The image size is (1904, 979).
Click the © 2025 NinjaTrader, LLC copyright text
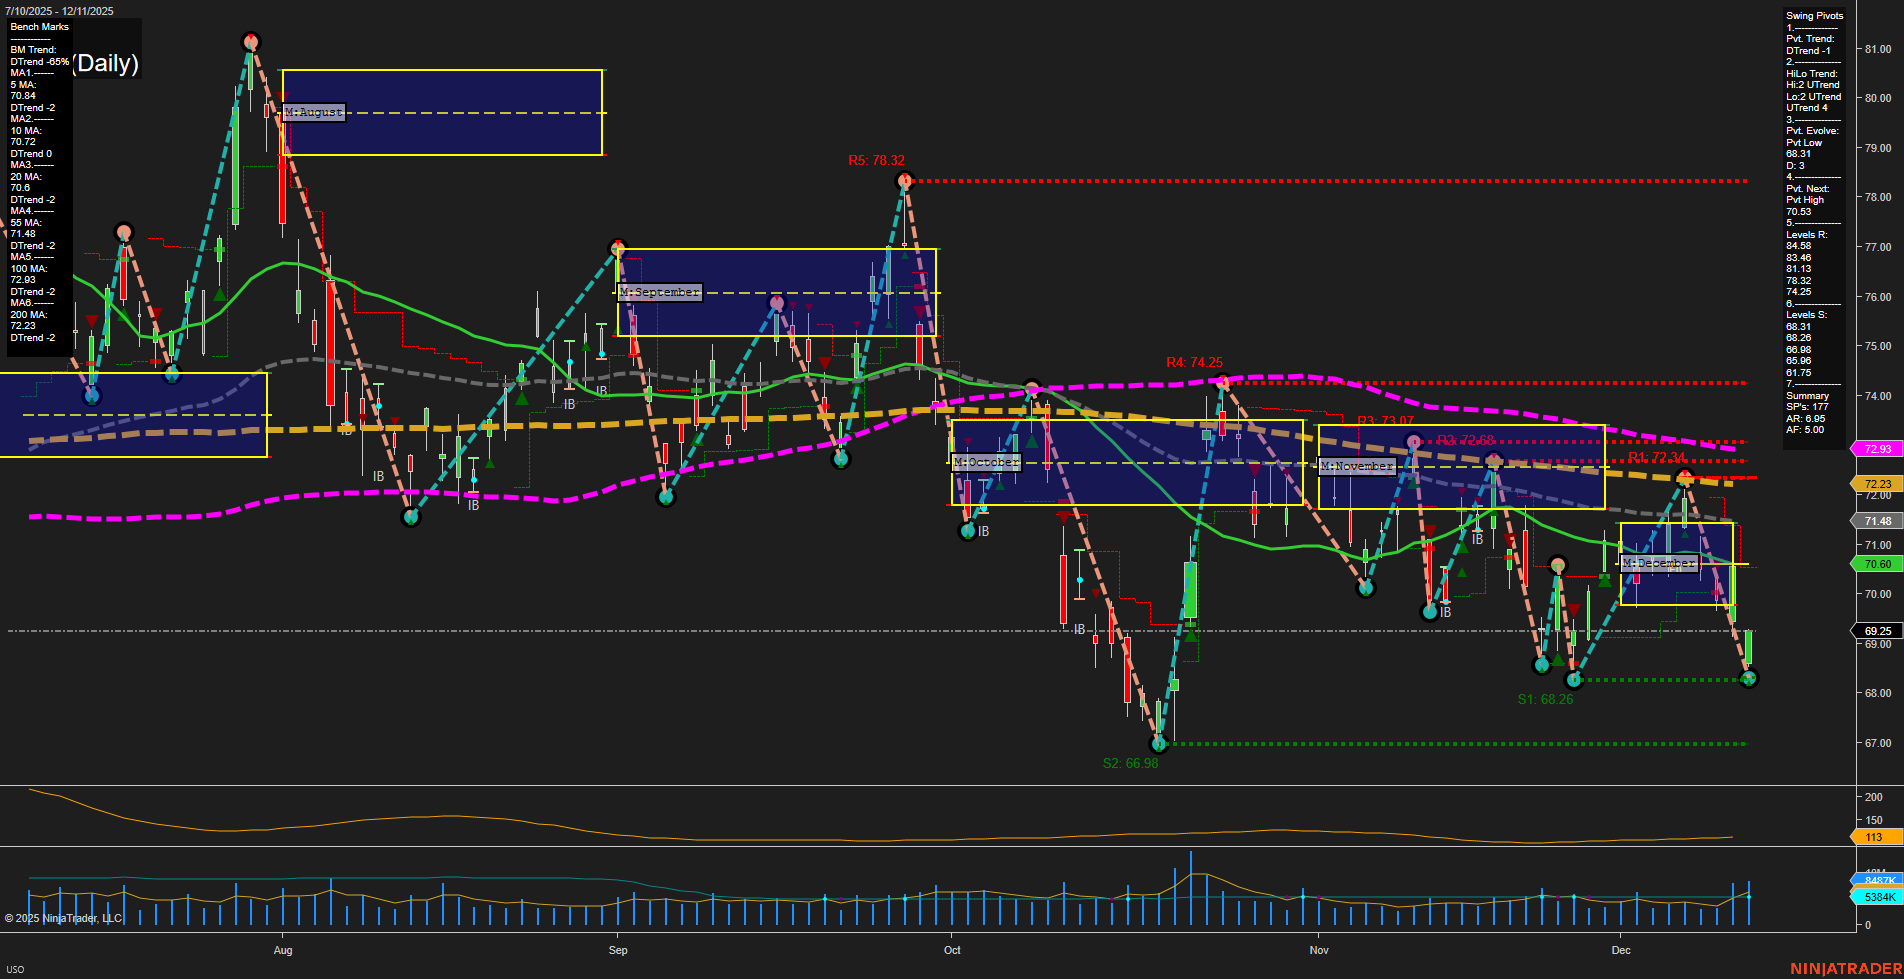[65, 918]
